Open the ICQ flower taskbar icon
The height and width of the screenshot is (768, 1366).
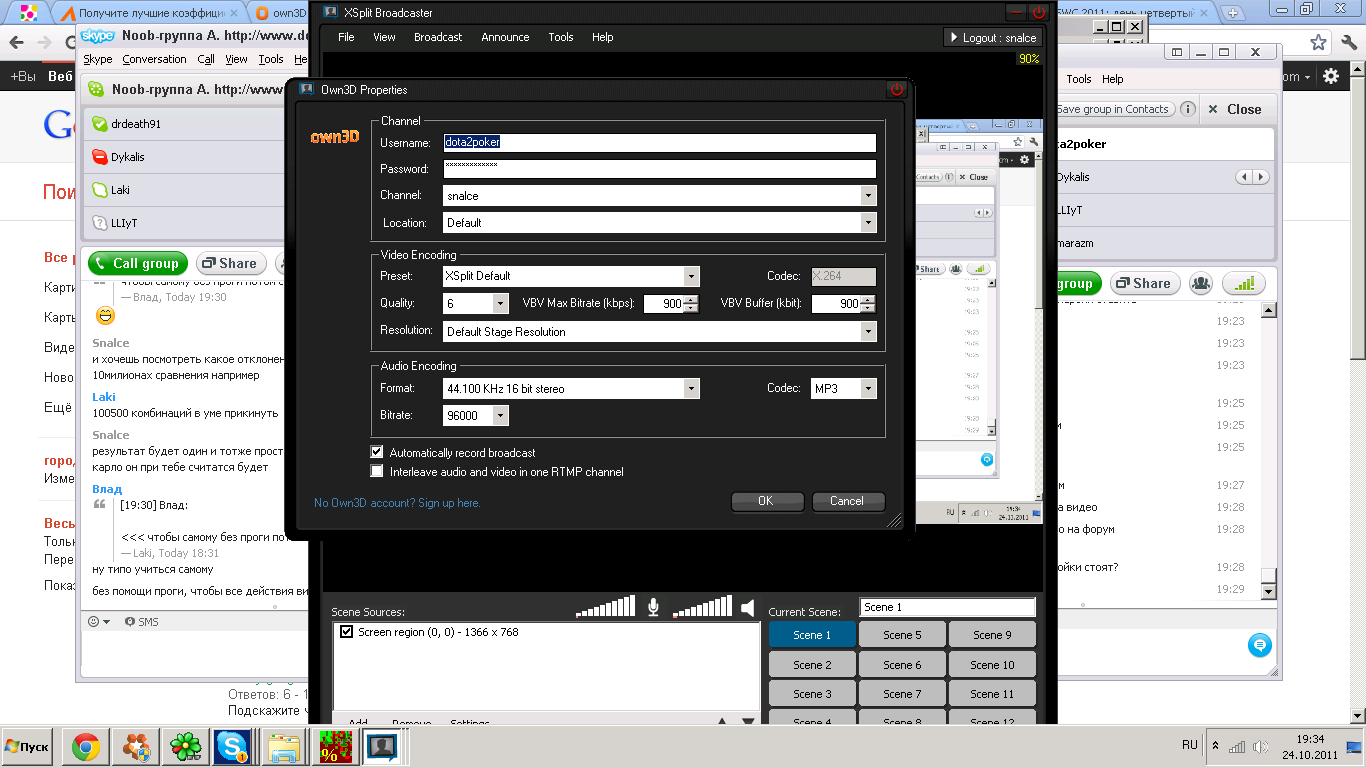point(186,747)
